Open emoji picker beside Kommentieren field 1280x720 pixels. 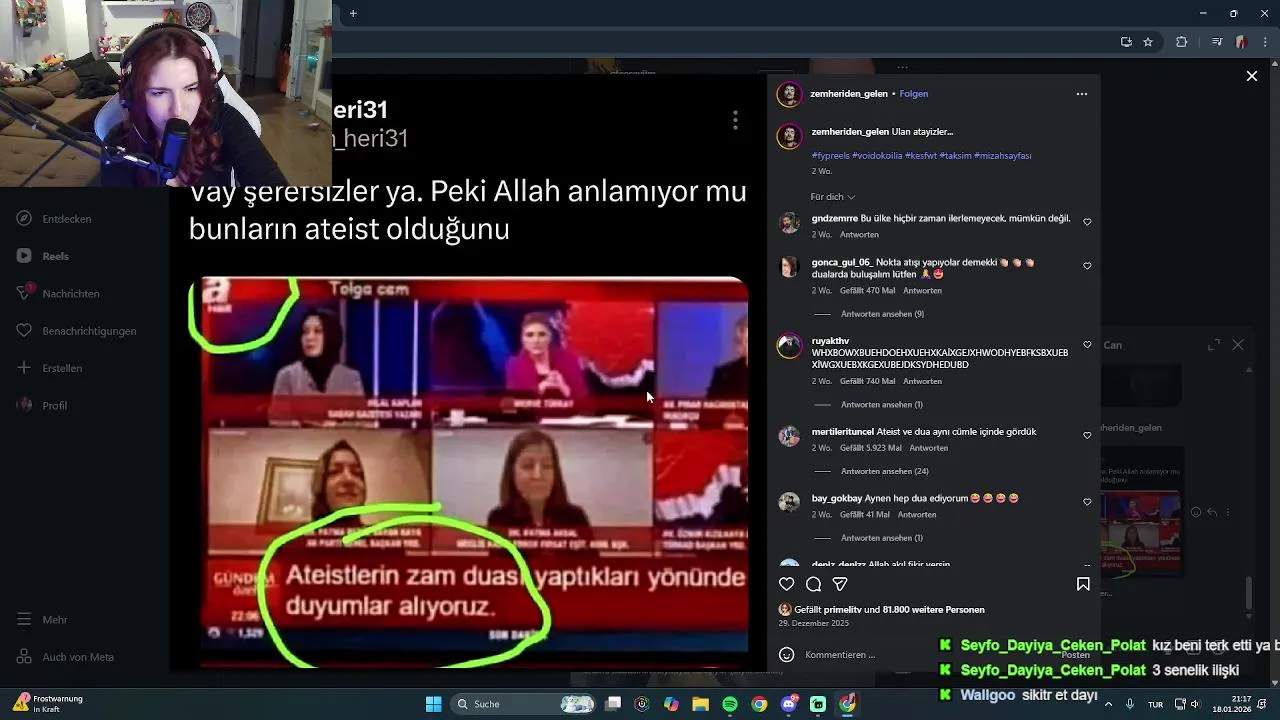click(787, 655)
